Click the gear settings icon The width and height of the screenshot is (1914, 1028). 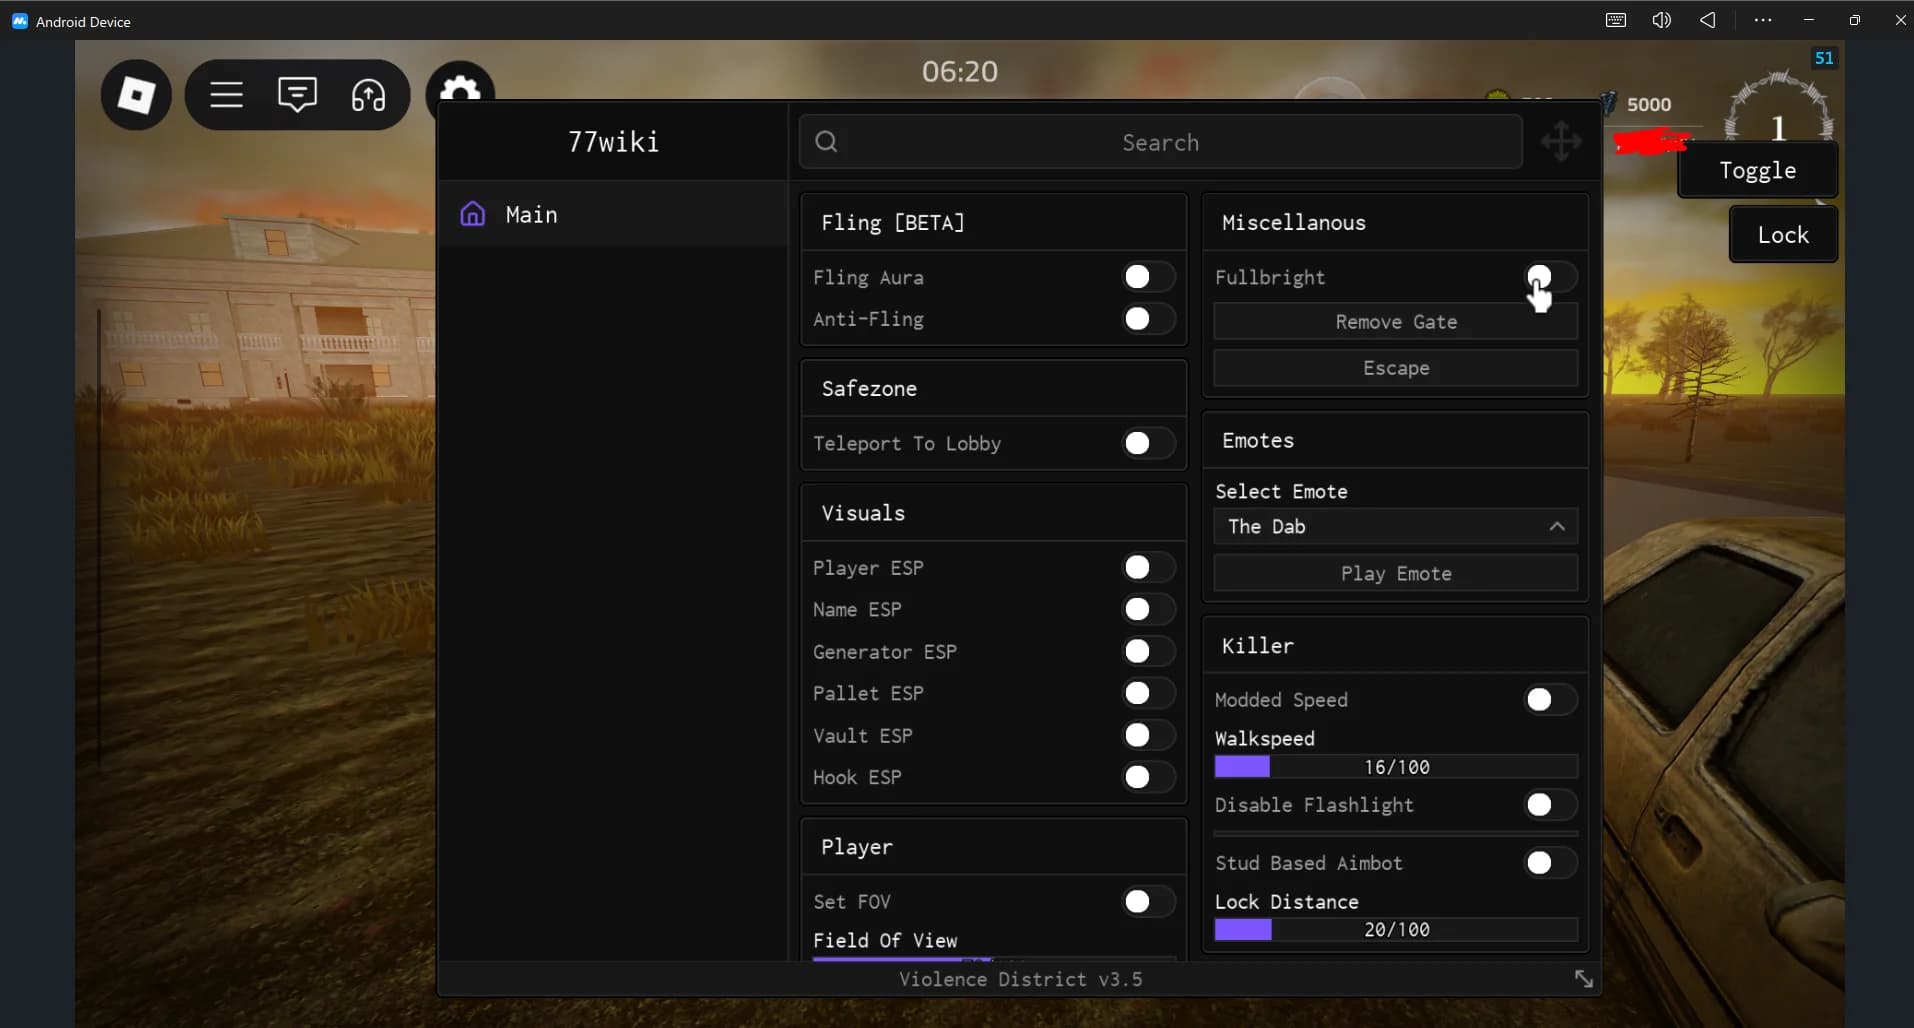[x=460, y=87]
